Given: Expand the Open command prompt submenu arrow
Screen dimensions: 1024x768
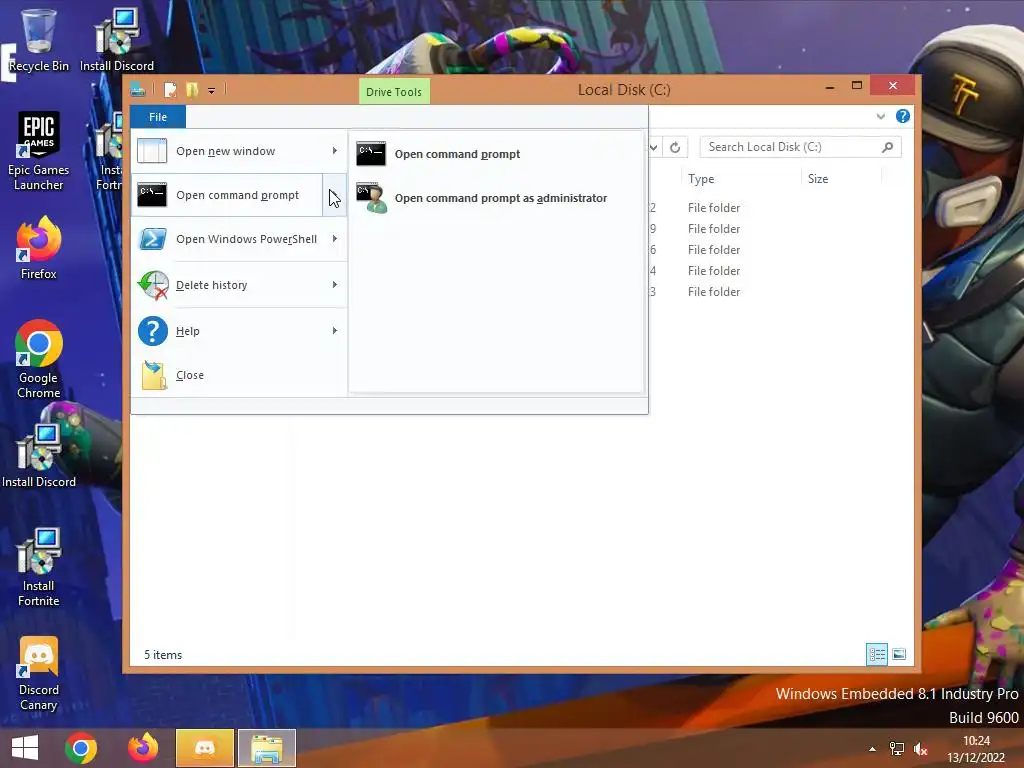Looking at the screenshot, I should (x=334, y=195).
